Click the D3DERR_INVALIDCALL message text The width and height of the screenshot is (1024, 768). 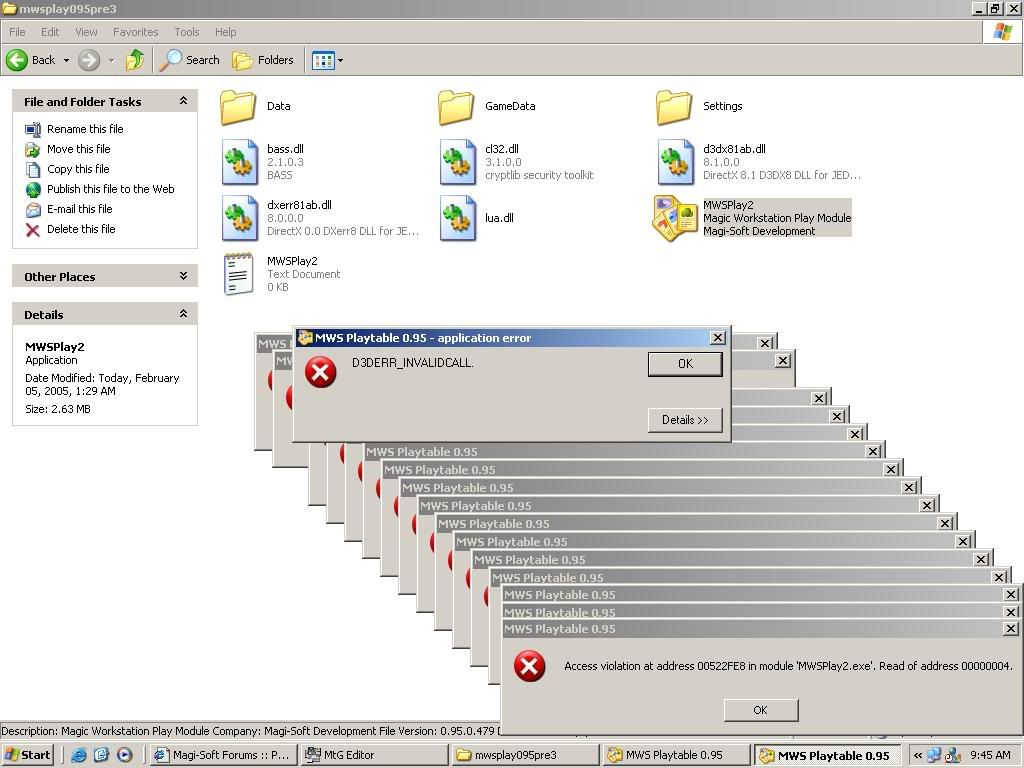pos(412,362)
